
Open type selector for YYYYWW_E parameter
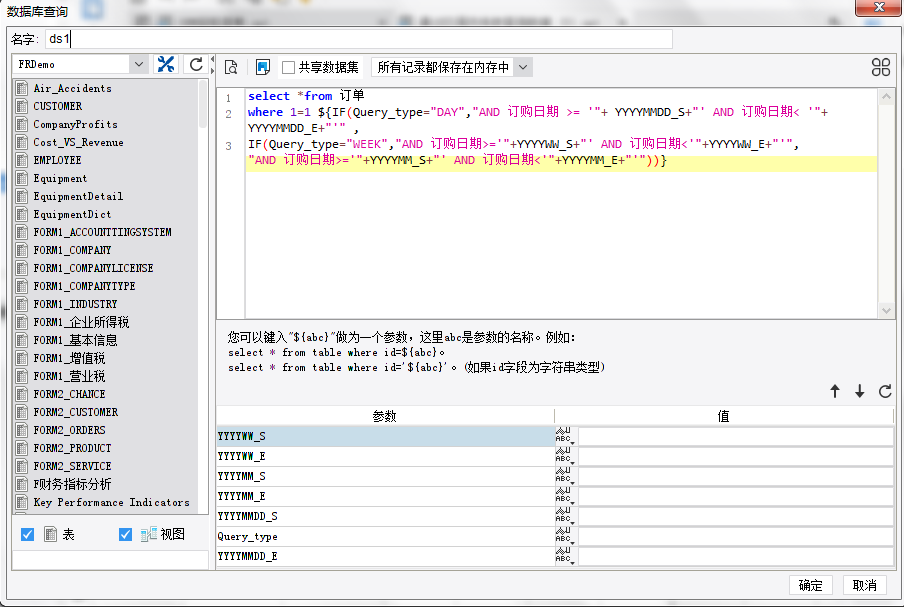[x=566, y=457]
